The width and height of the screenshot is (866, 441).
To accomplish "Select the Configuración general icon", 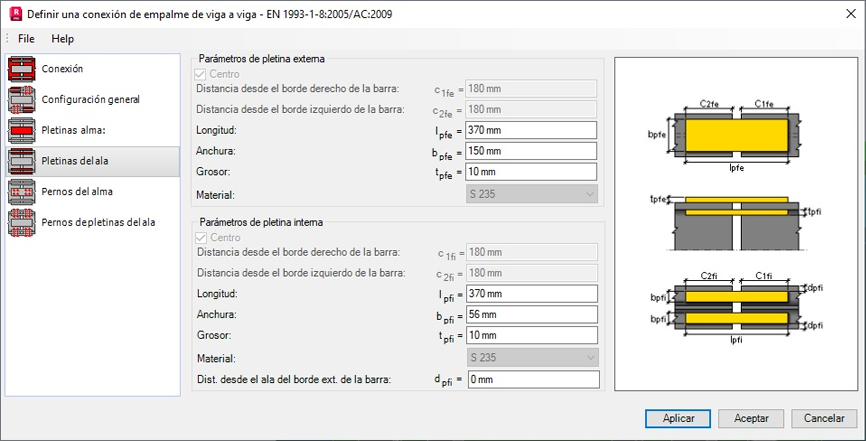I will point(22,100).
